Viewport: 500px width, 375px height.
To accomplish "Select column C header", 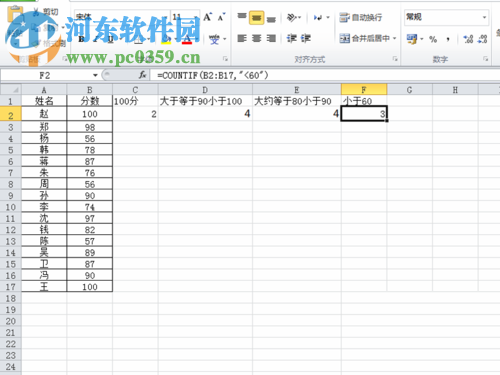I will click(x=135, y=90).
